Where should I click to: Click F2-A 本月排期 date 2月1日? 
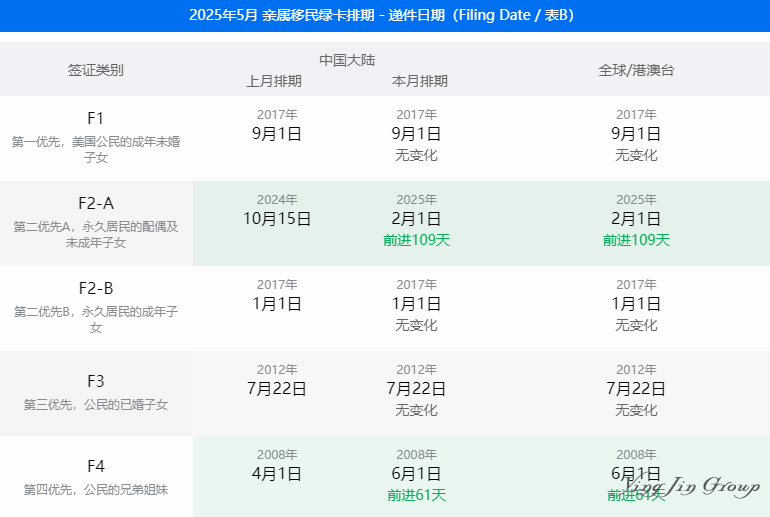[416, 218]
